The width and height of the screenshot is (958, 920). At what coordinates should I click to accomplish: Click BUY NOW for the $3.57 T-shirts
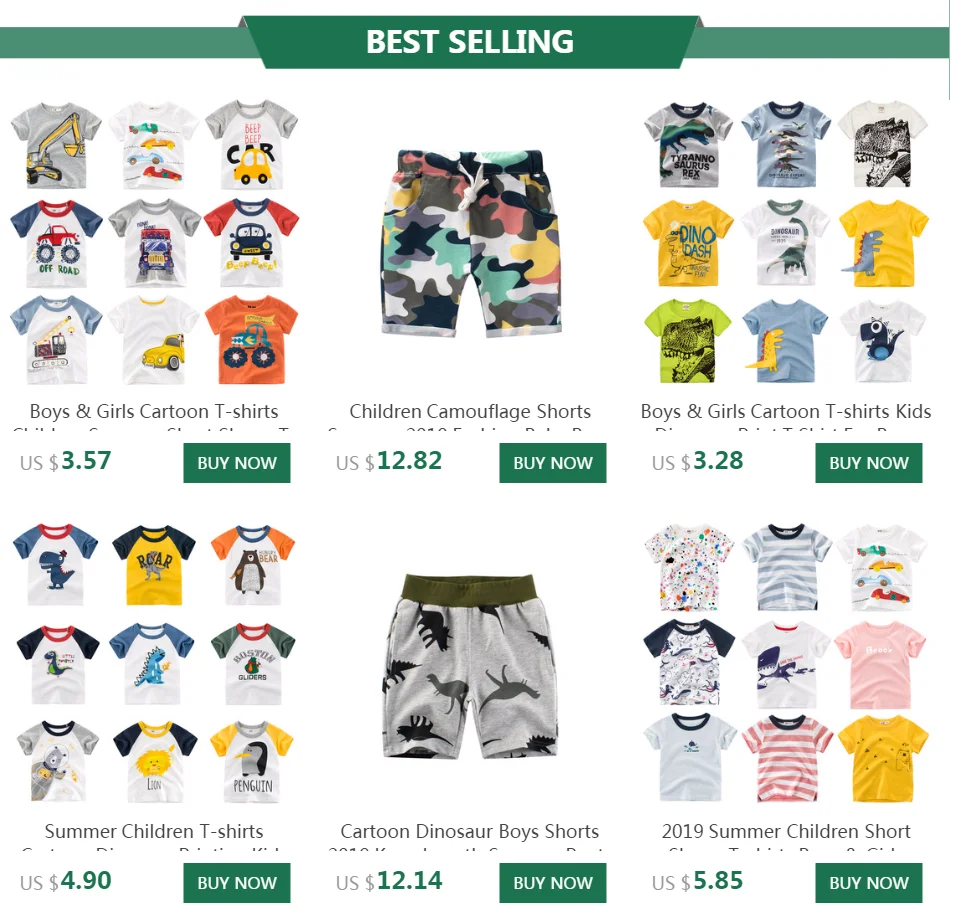[x=236, y=463]
